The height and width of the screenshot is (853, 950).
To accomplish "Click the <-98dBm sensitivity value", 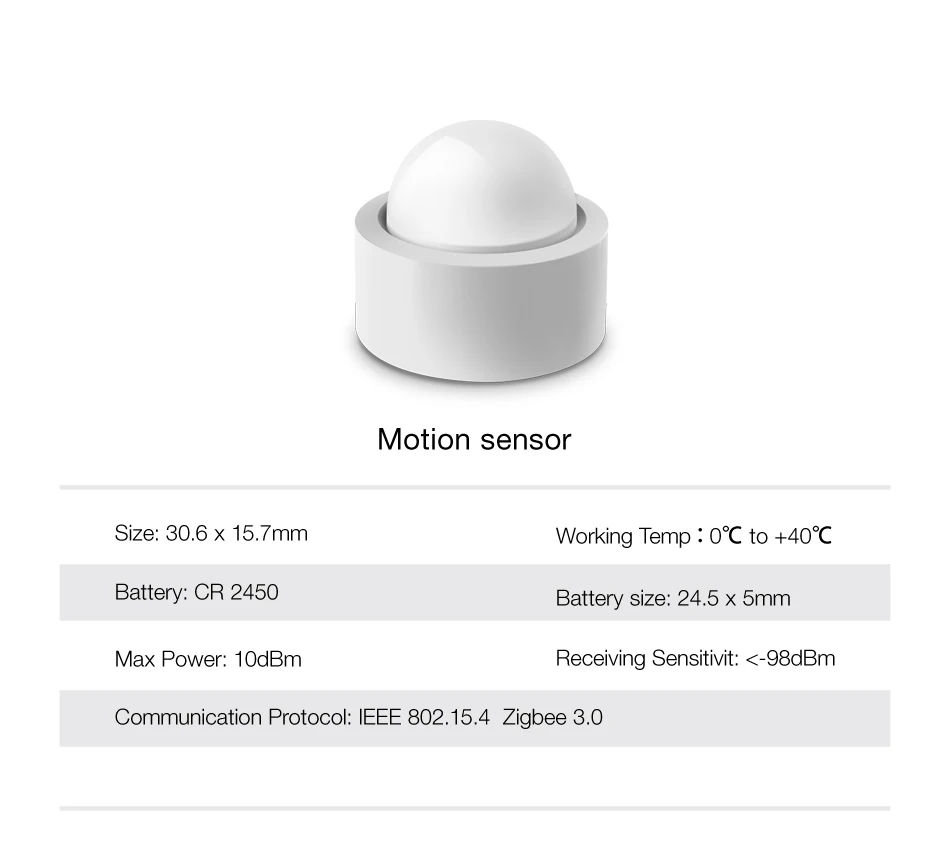I will (790, 658).
